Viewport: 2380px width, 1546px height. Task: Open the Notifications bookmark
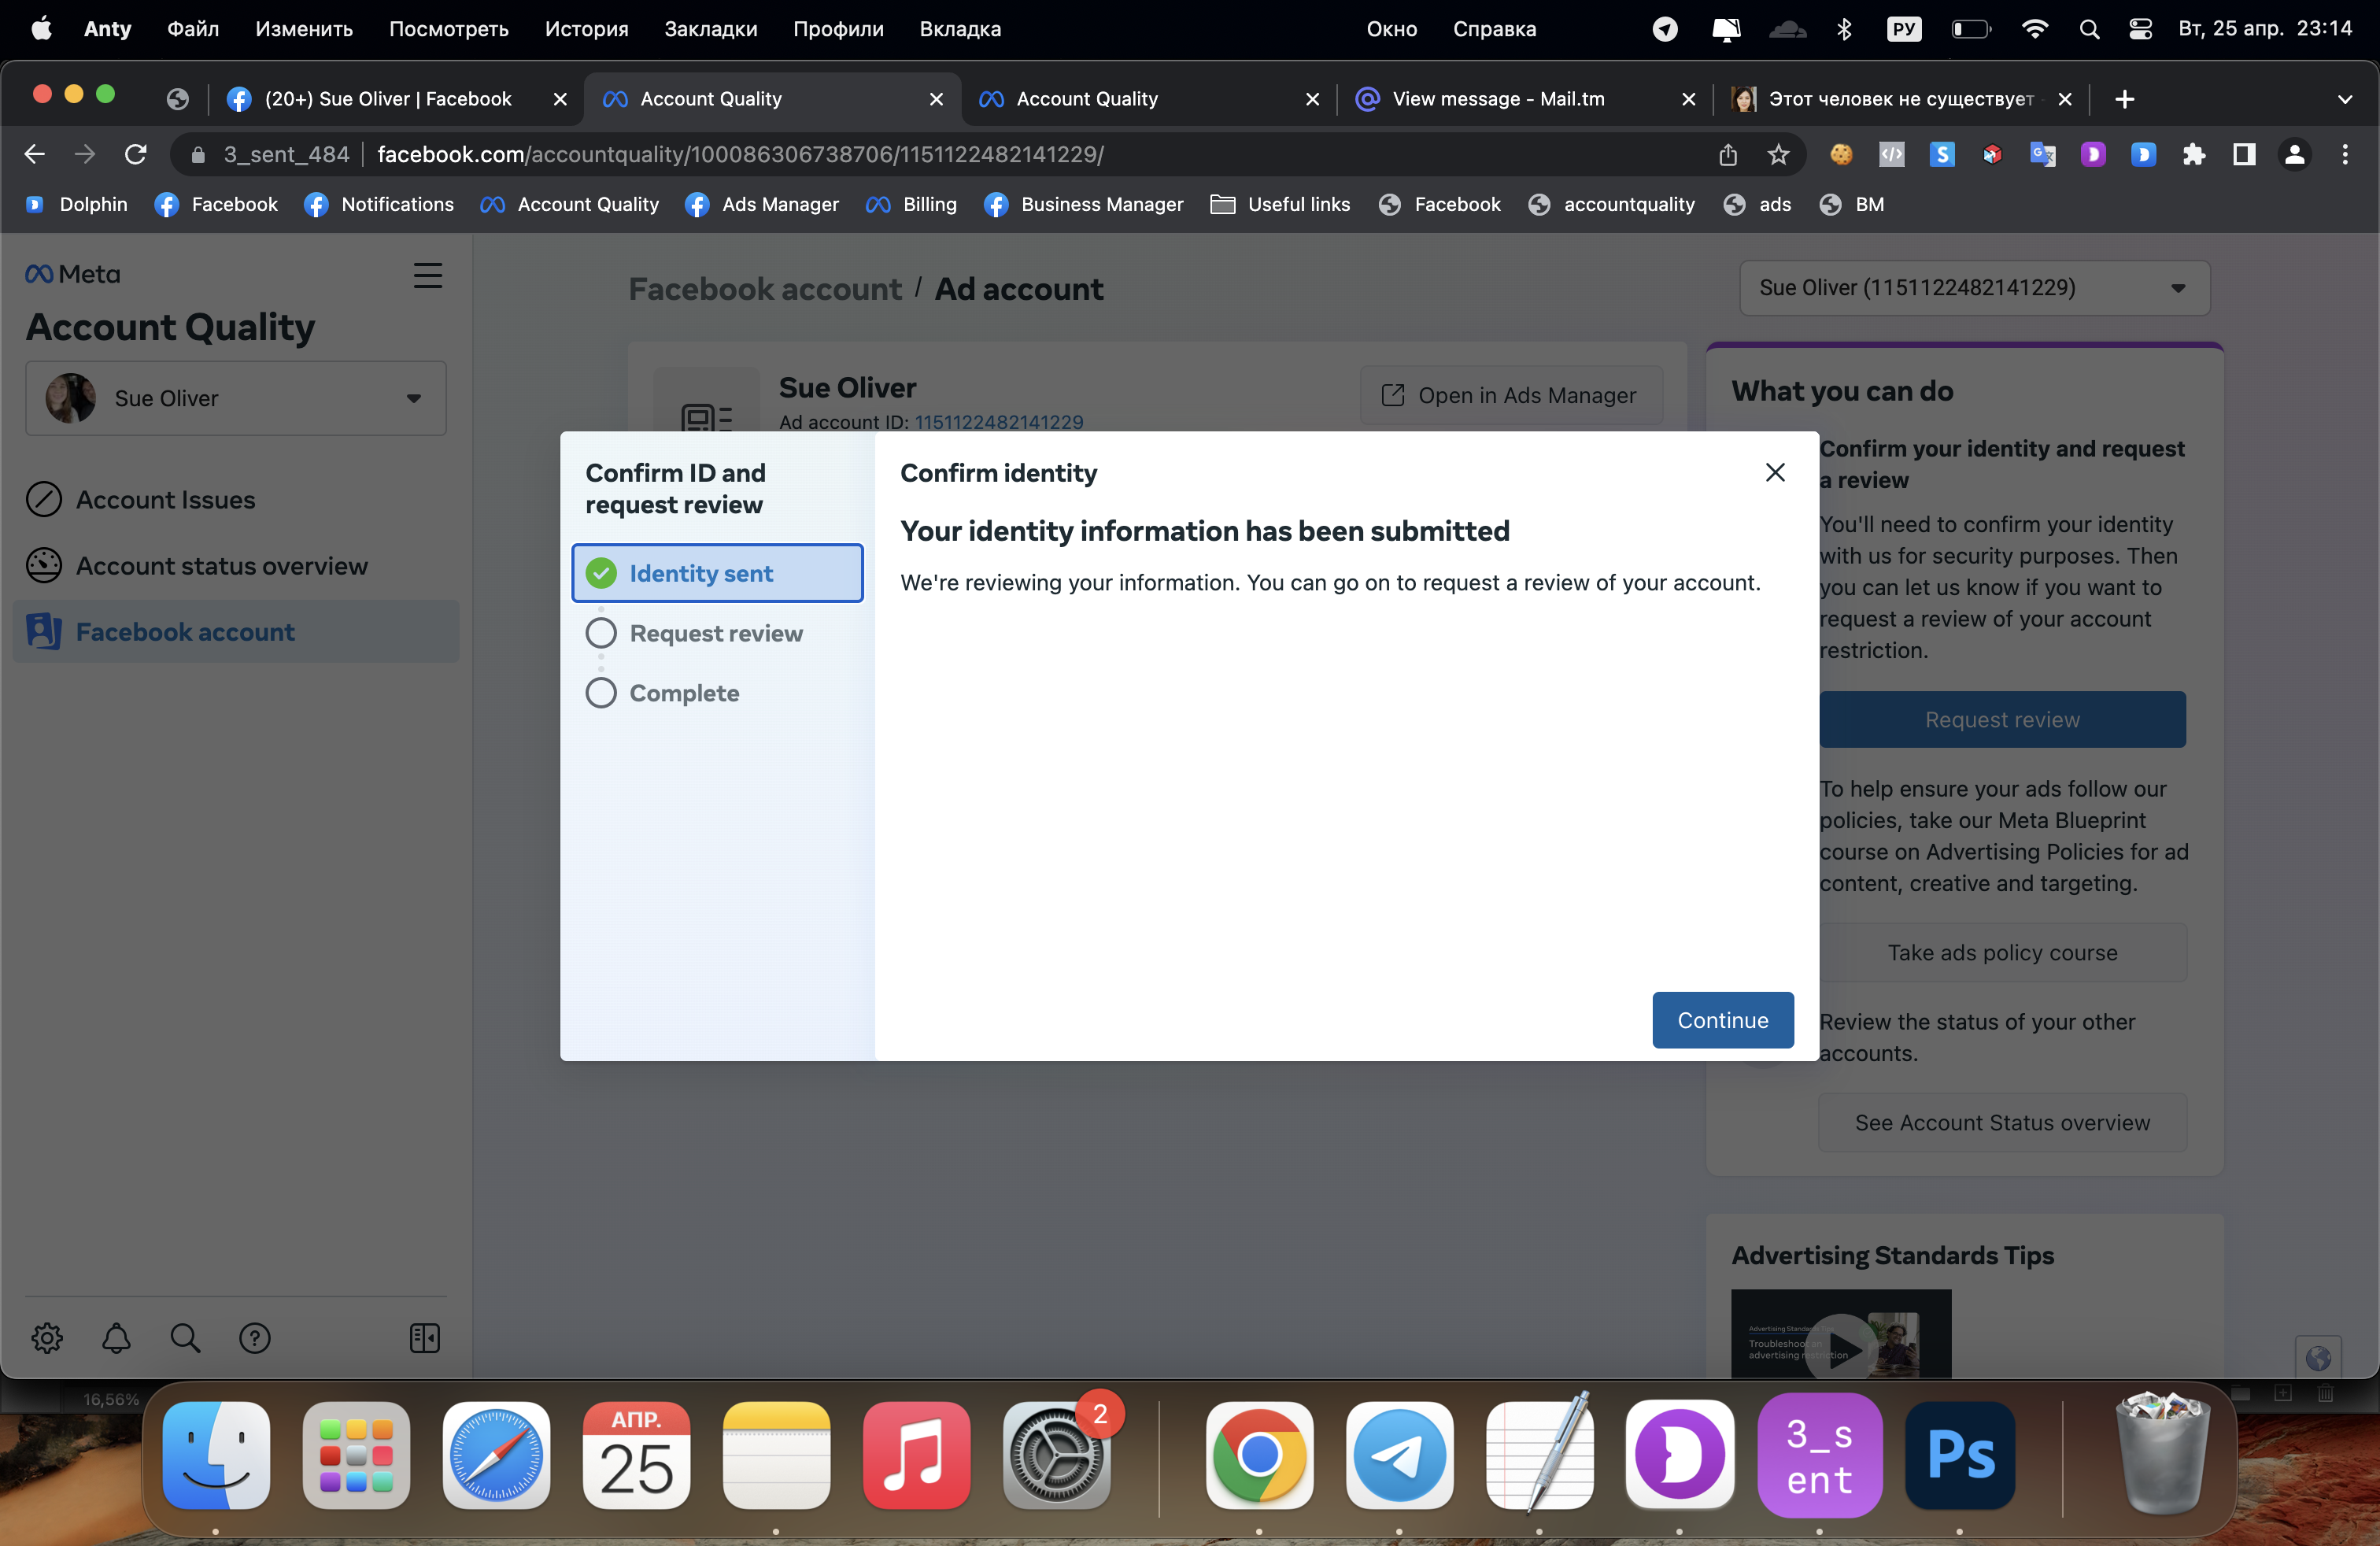pyautogui.click(x=380, y=204)
